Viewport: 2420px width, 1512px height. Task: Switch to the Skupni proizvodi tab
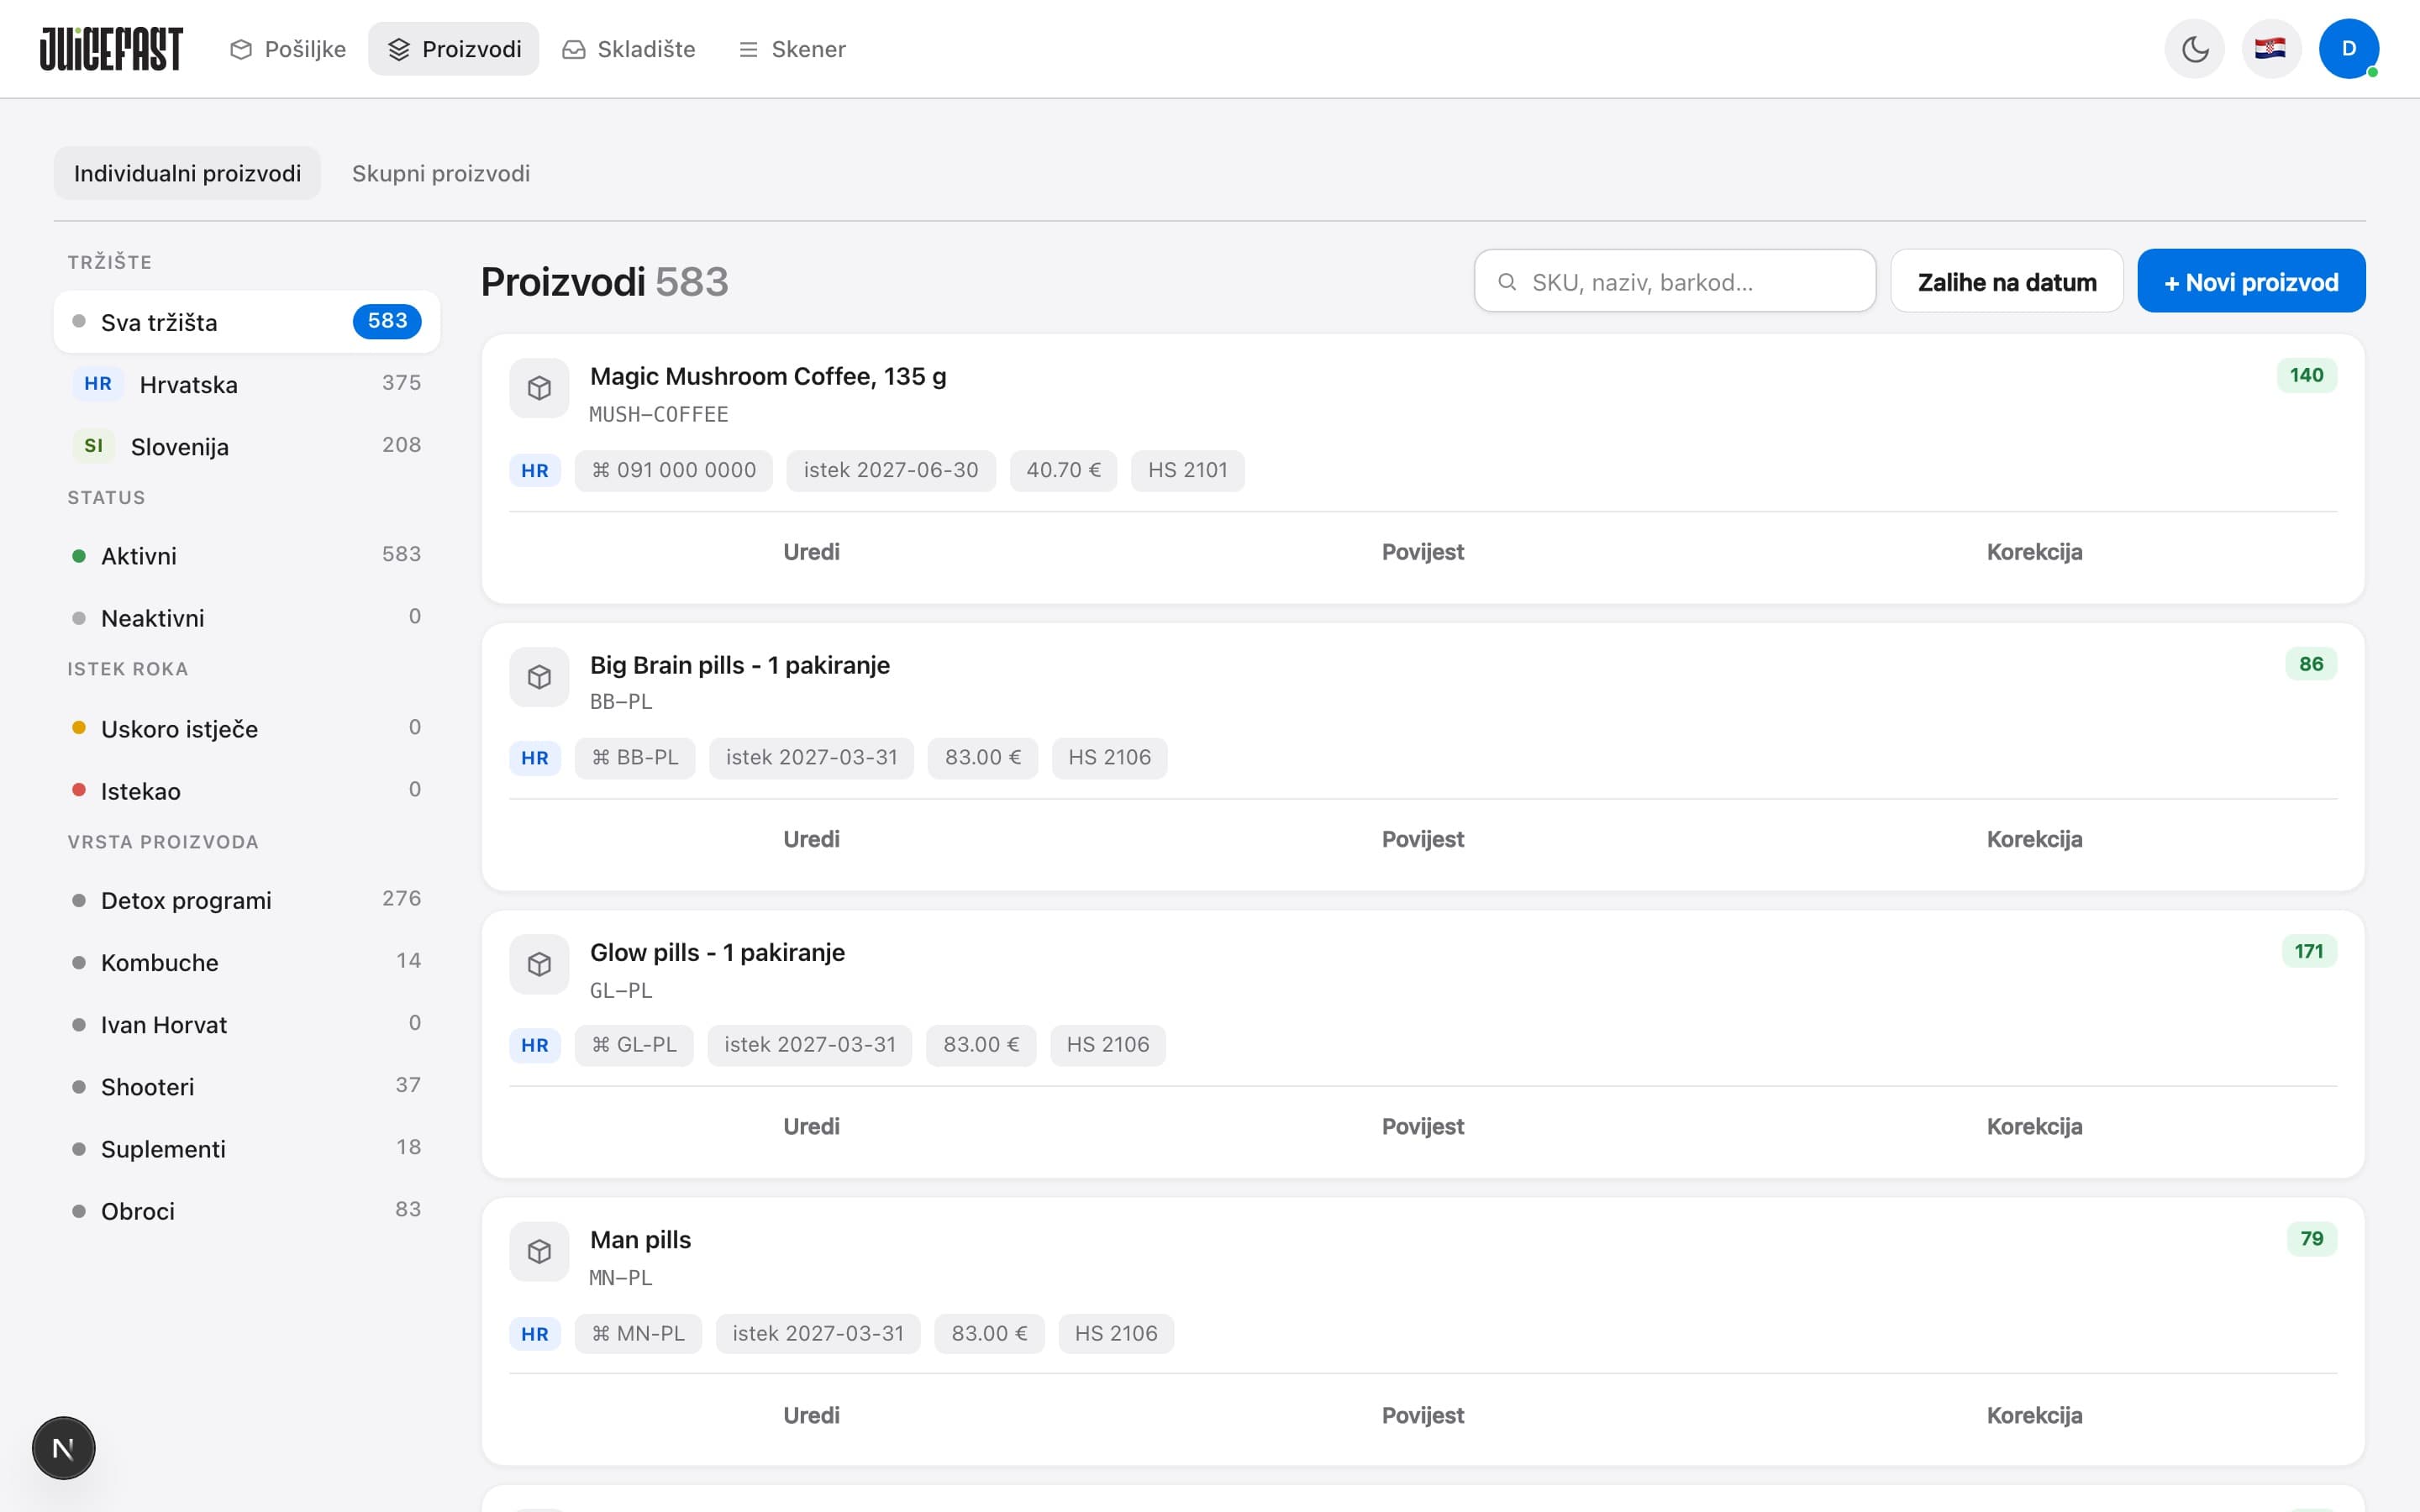(x=441, y=173)
